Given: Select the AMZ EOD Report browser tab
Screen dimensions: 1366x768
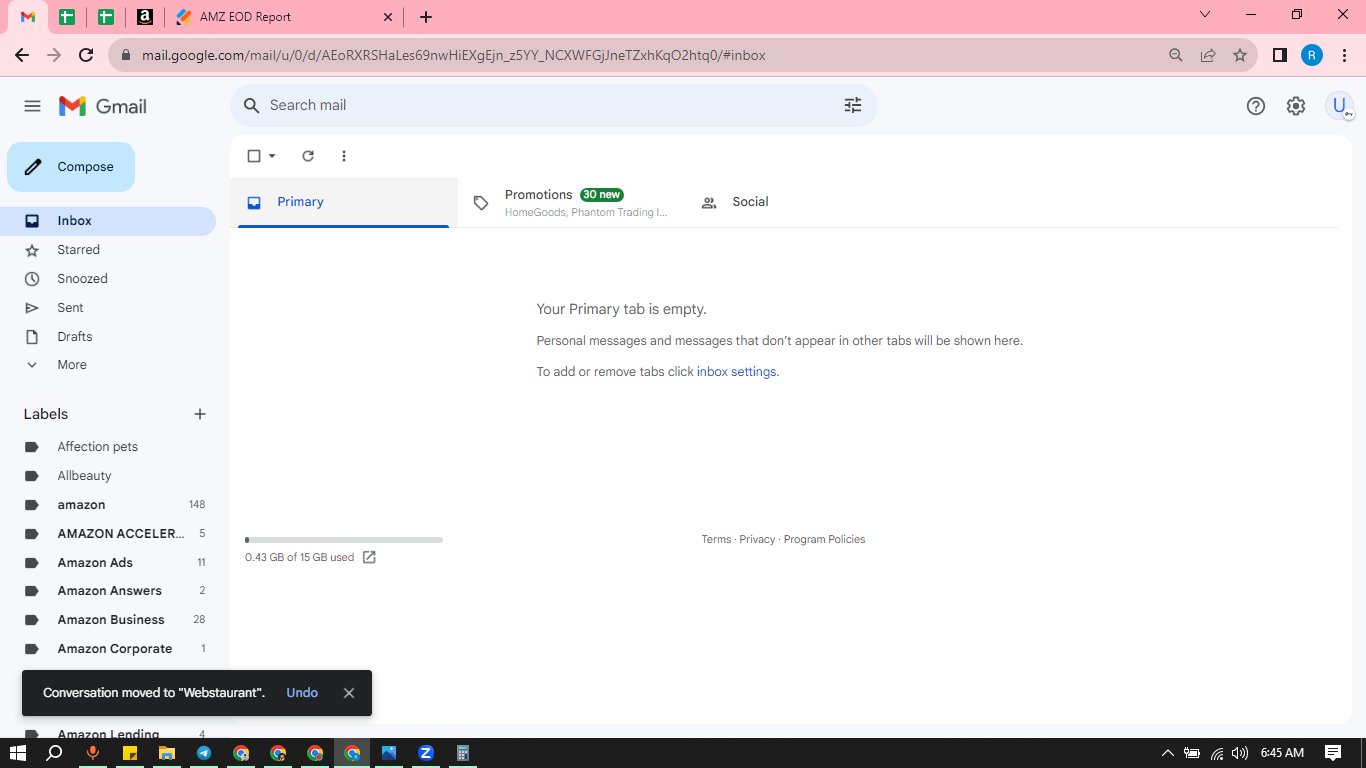Looking at the screenshot, I should tap(284, 17).
